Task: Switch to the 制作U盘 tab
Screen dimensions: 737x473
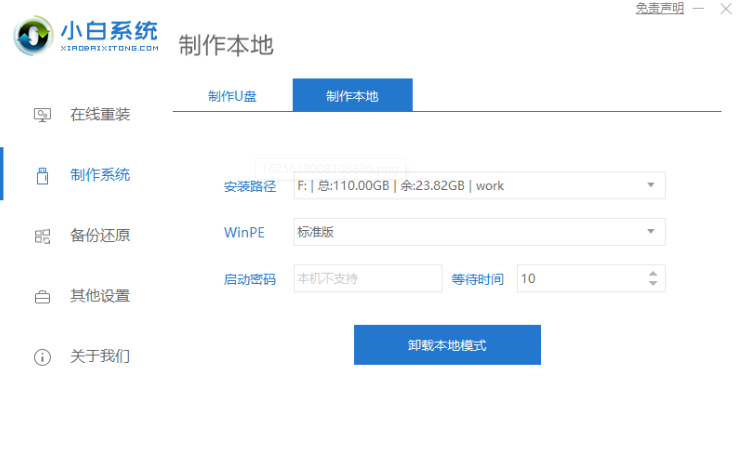Action: pyautogui.click(x=232, y=96)
